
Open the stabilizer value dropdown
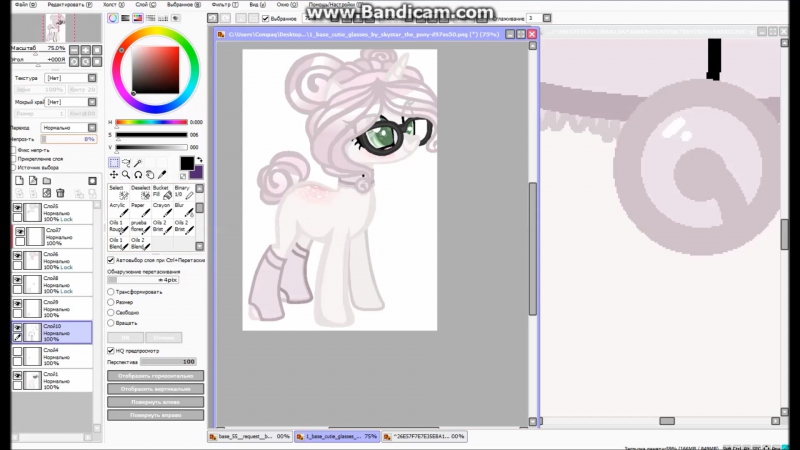click(x=547, y=18)
